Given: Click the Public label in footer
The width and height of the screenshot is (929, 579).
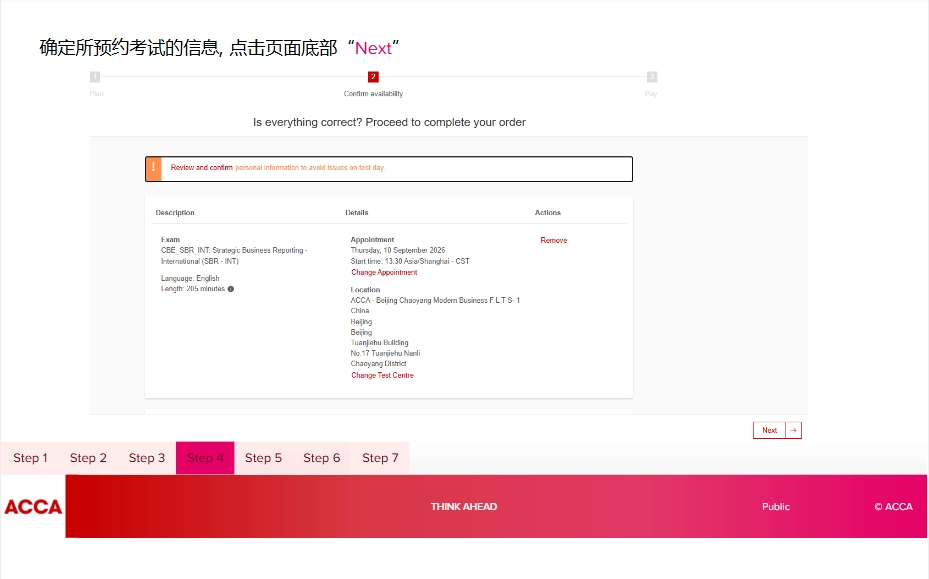Looking at the screenshot, I should coord(776,507).
